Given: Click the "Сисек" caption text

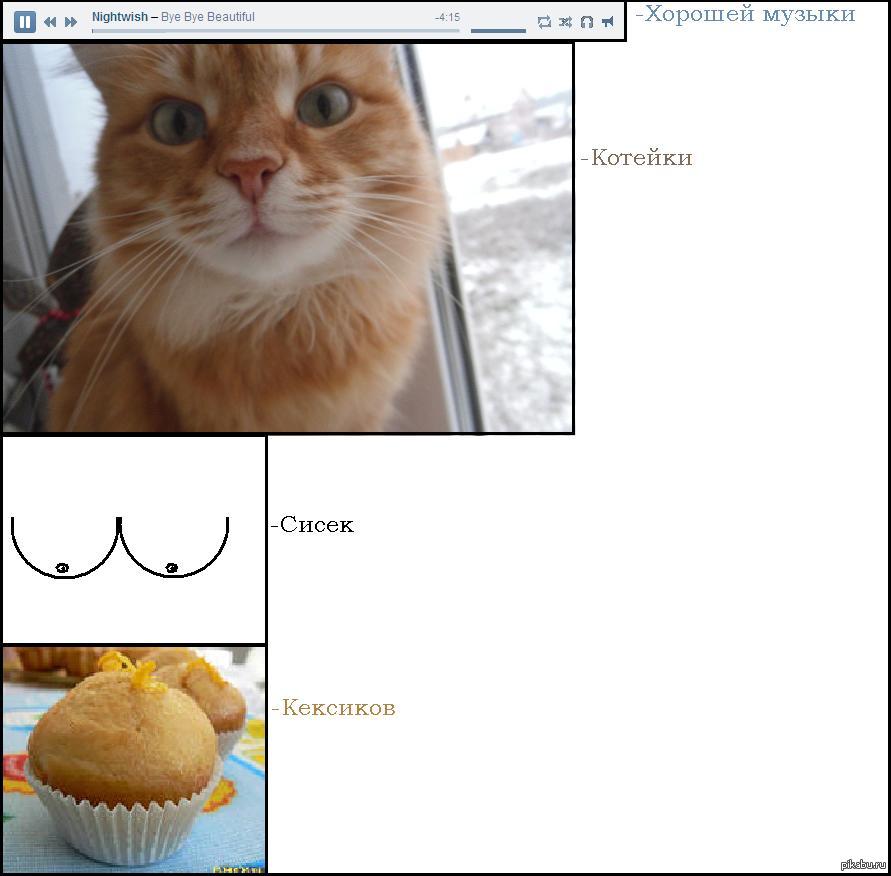Looking at the screenshot, I should (x=316, y=525).
